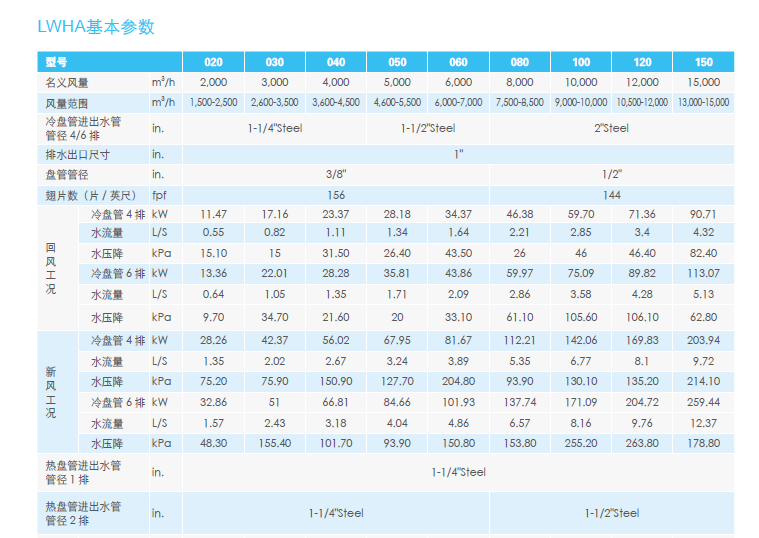
Task: Select the 263.80 kPa pressure drop cell
Action: tap(642, 443)
